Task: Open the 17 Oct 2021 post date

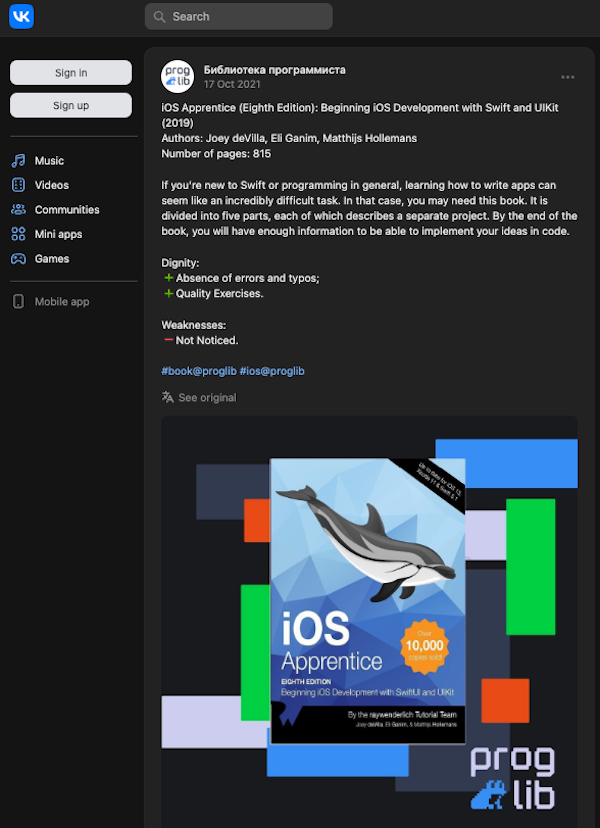Action: click(232, 84)
